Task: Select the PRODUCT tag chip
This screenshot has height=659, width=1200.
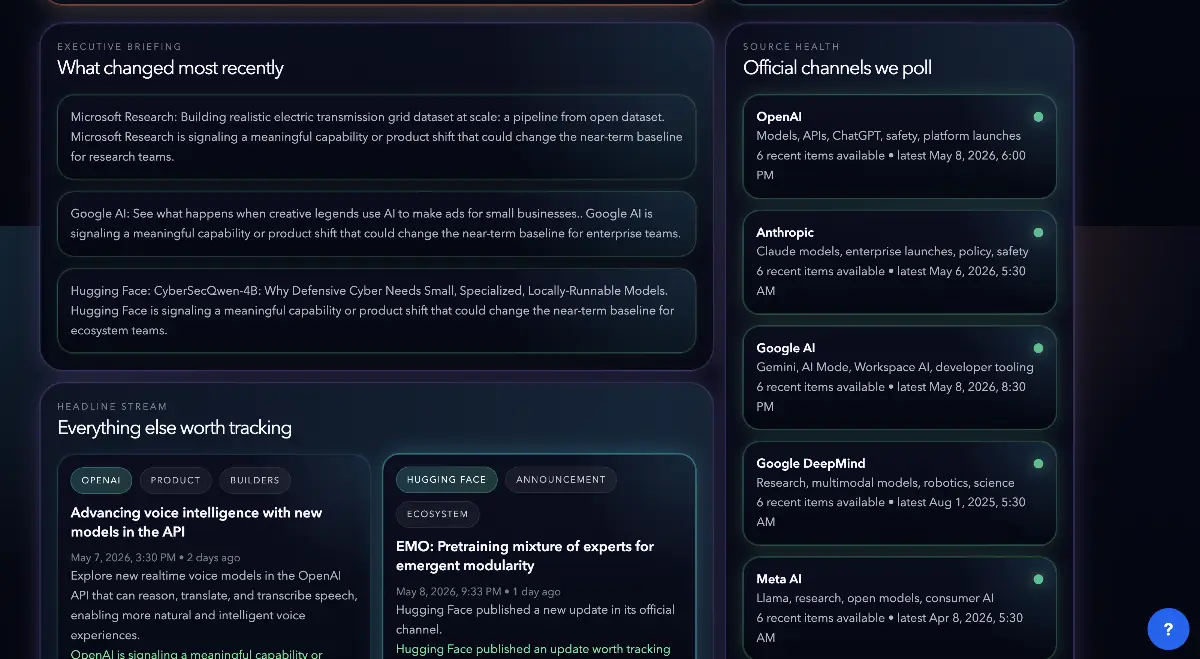Action: click(x=176, y=480)
